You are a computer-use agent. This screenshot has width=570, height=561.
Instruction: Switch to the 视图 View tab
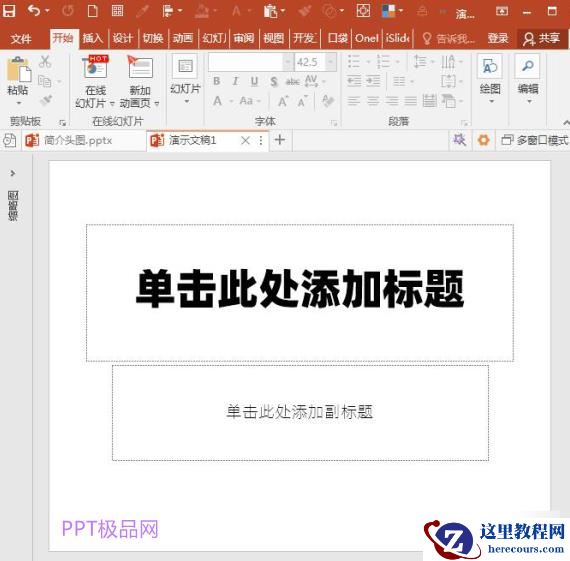click(x=273, y=38)
